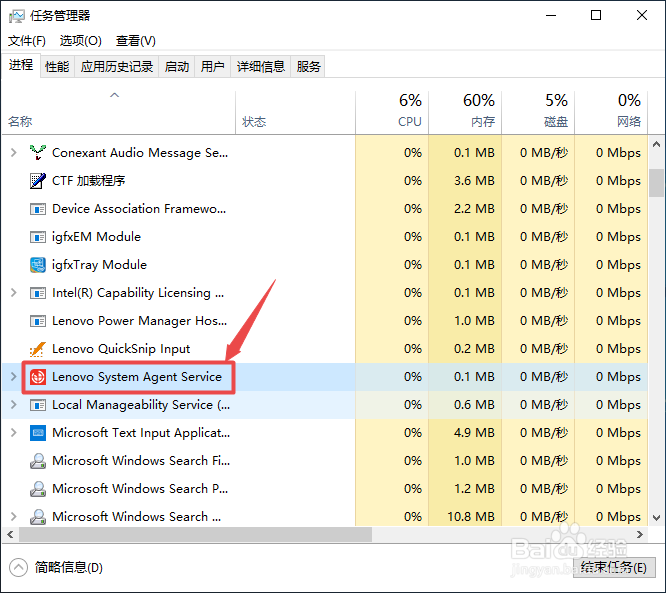Click the icon of the 10.8 MB Windows Search process

38,517
